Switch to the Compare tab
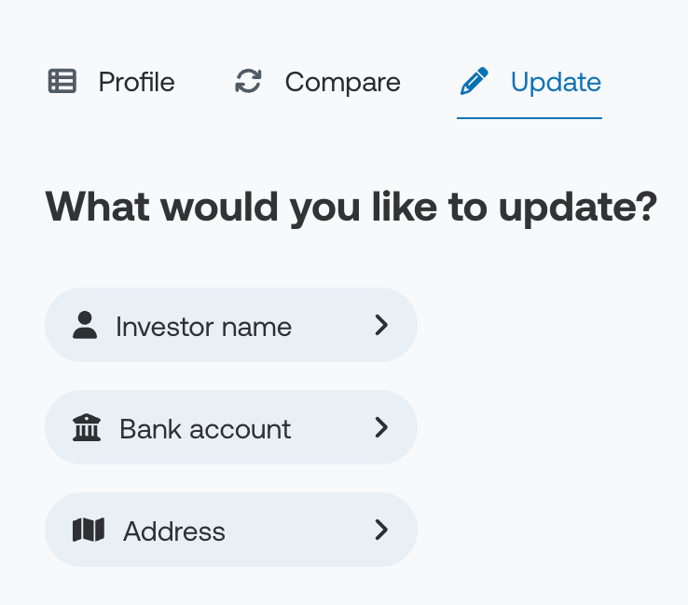Viewport: 688px width, 605px height. pos(318,82)
